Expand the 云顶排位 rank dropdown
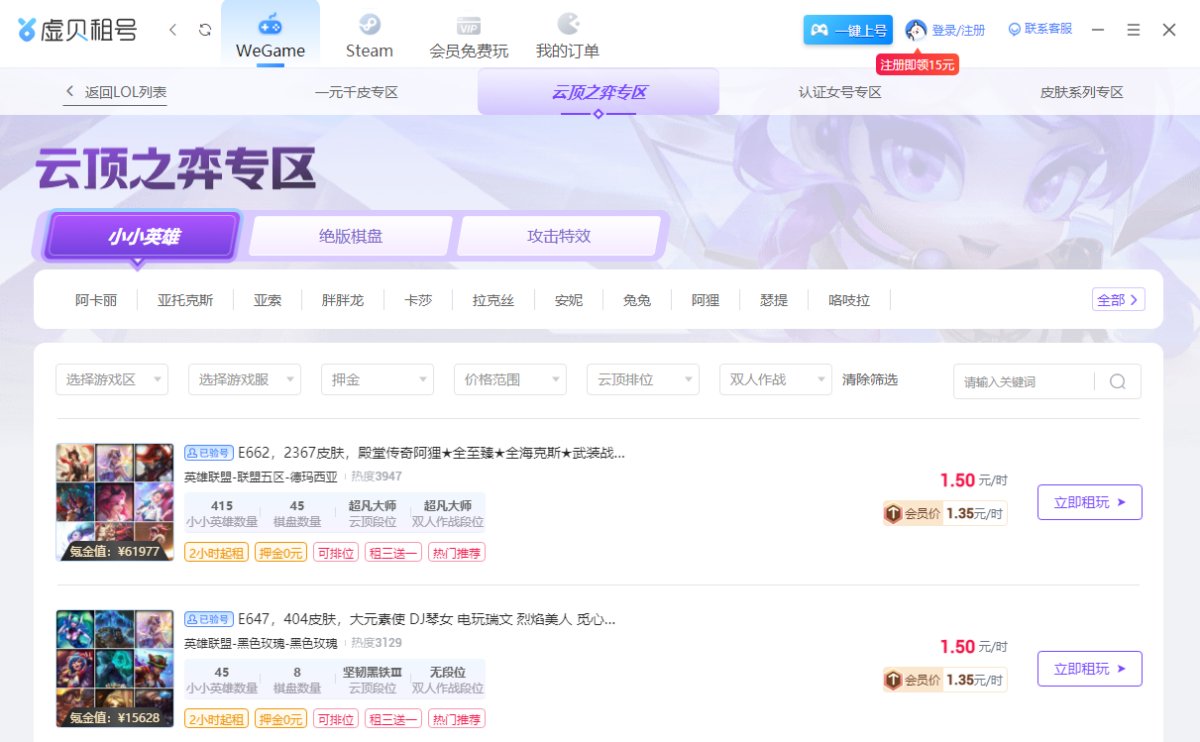The width and height of the screenshot is (1200, 742). 643,380
